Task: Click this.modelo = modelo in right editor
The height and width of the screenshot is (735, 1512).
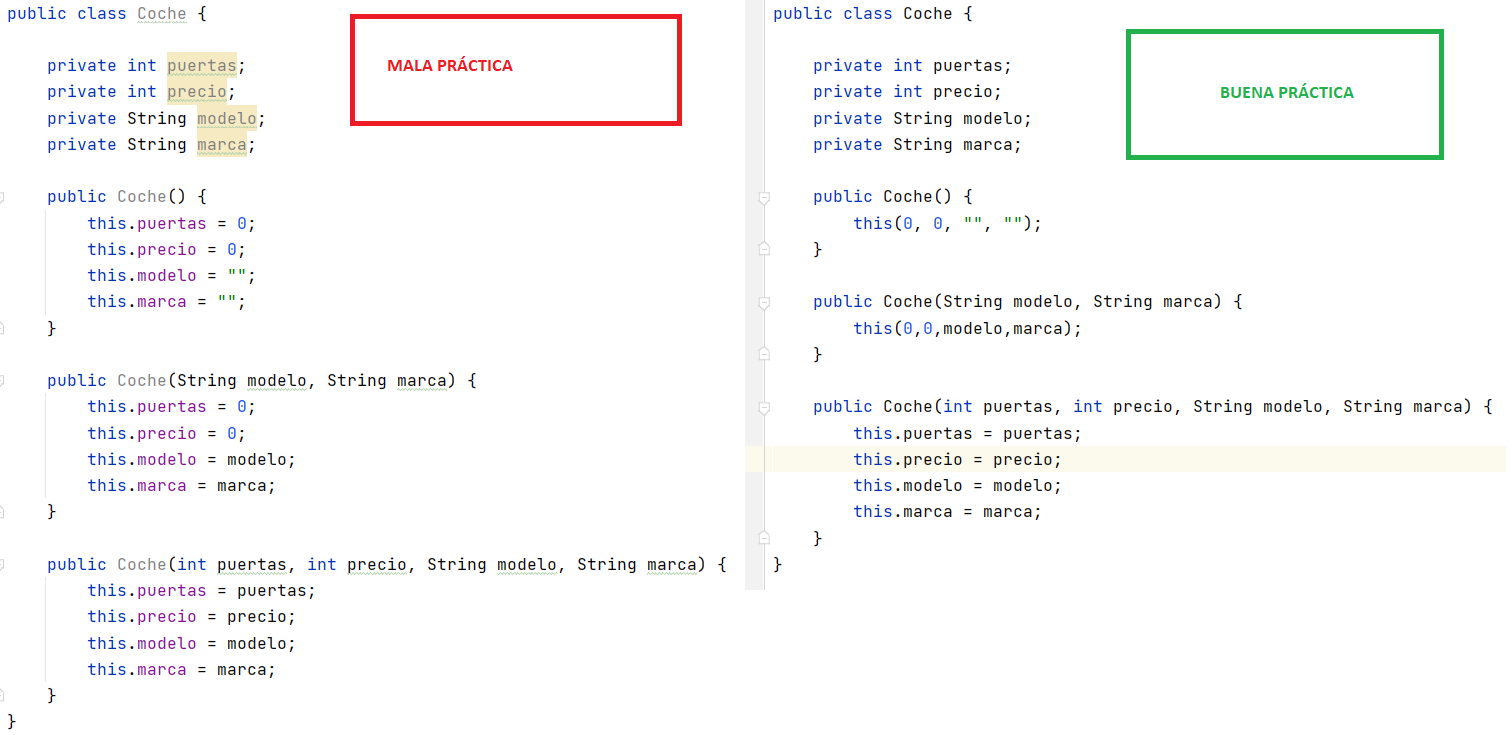Action: click(x=957, y=485)
